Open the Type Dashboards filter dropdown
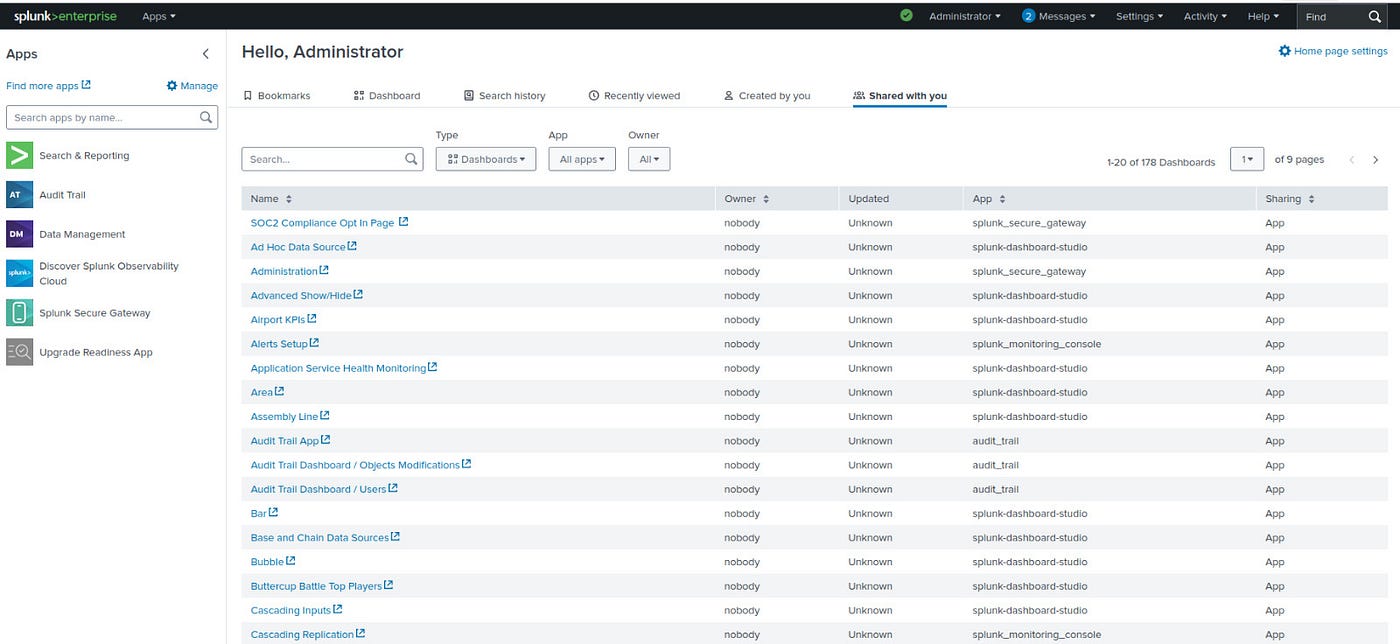 [486, 159]
